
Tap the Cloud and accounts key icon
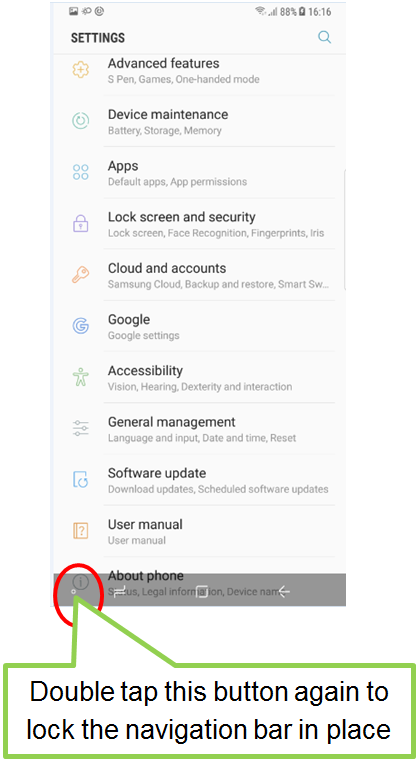pos(80,274)
